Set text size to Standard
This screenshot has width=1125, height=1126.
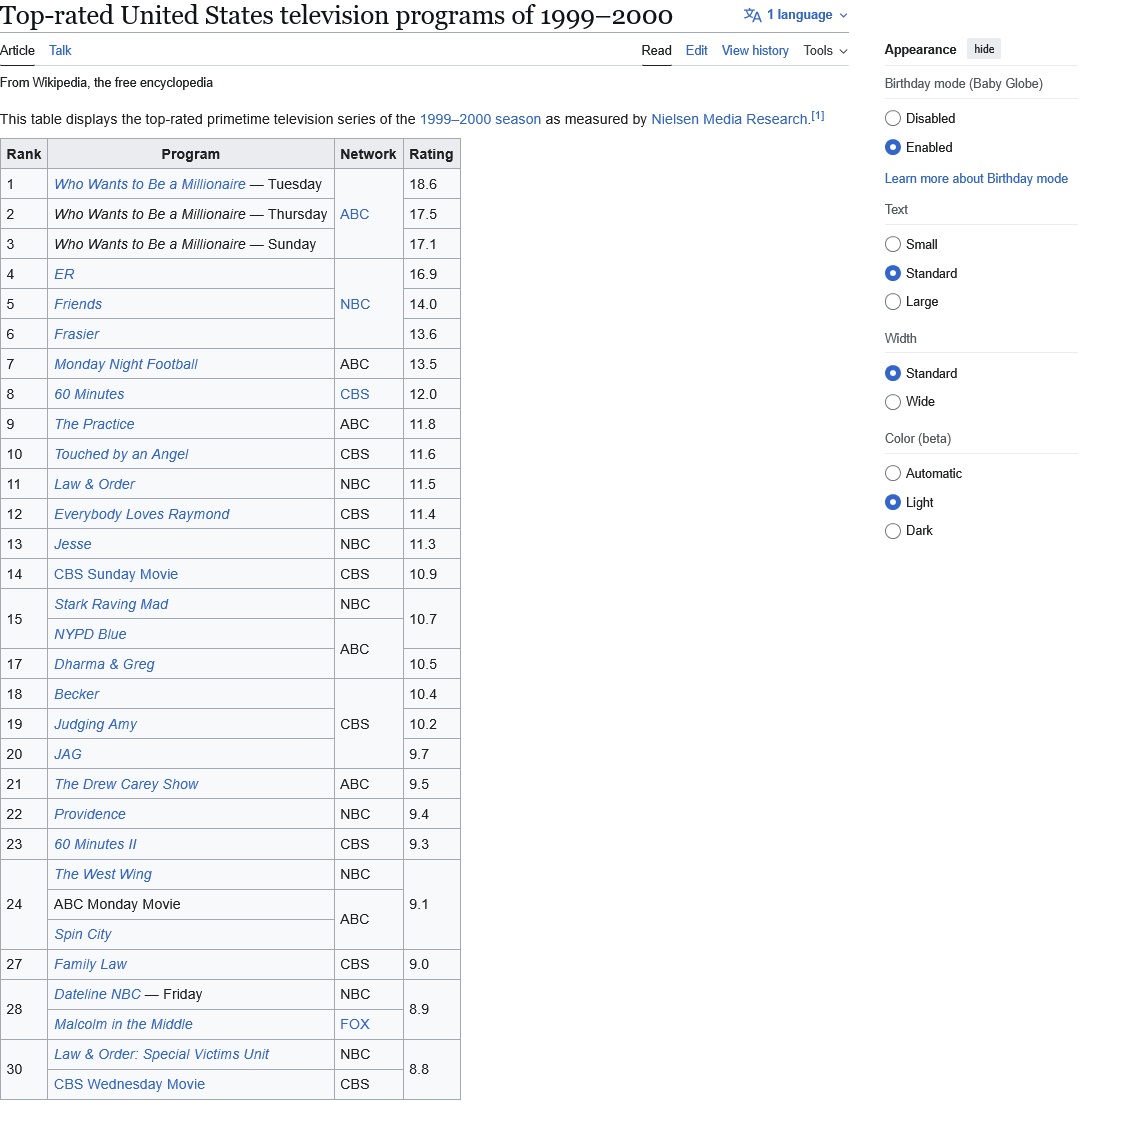[892, 273]
